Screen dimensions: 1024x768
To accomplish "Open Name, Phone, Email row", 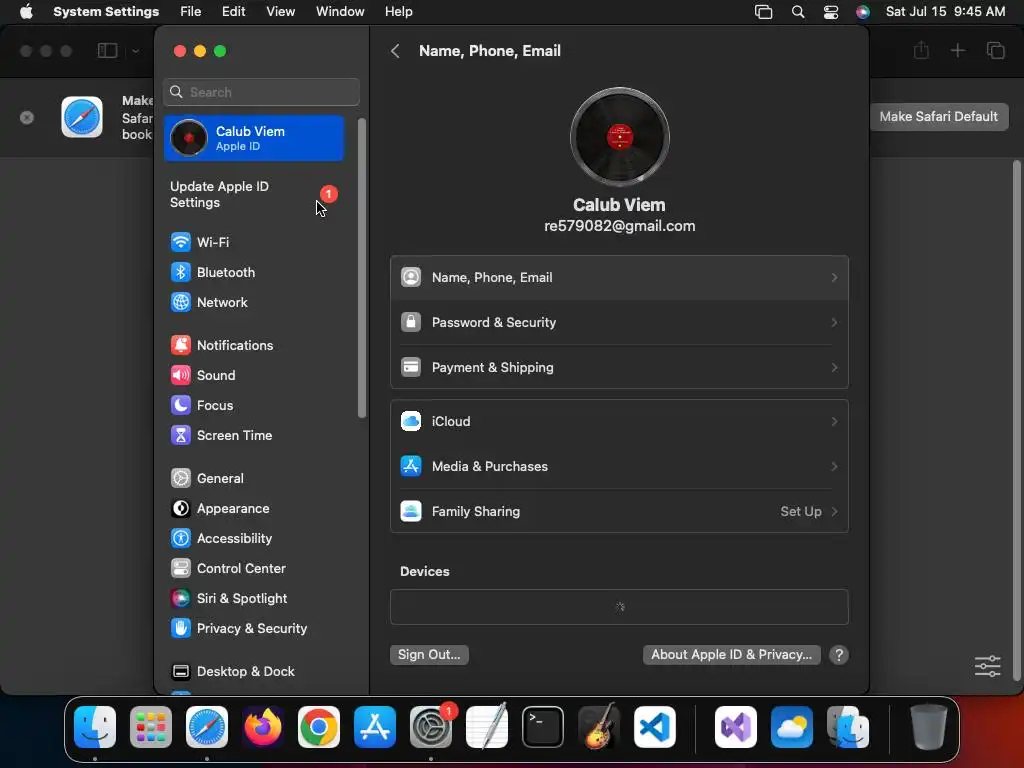I will (619, 278).
